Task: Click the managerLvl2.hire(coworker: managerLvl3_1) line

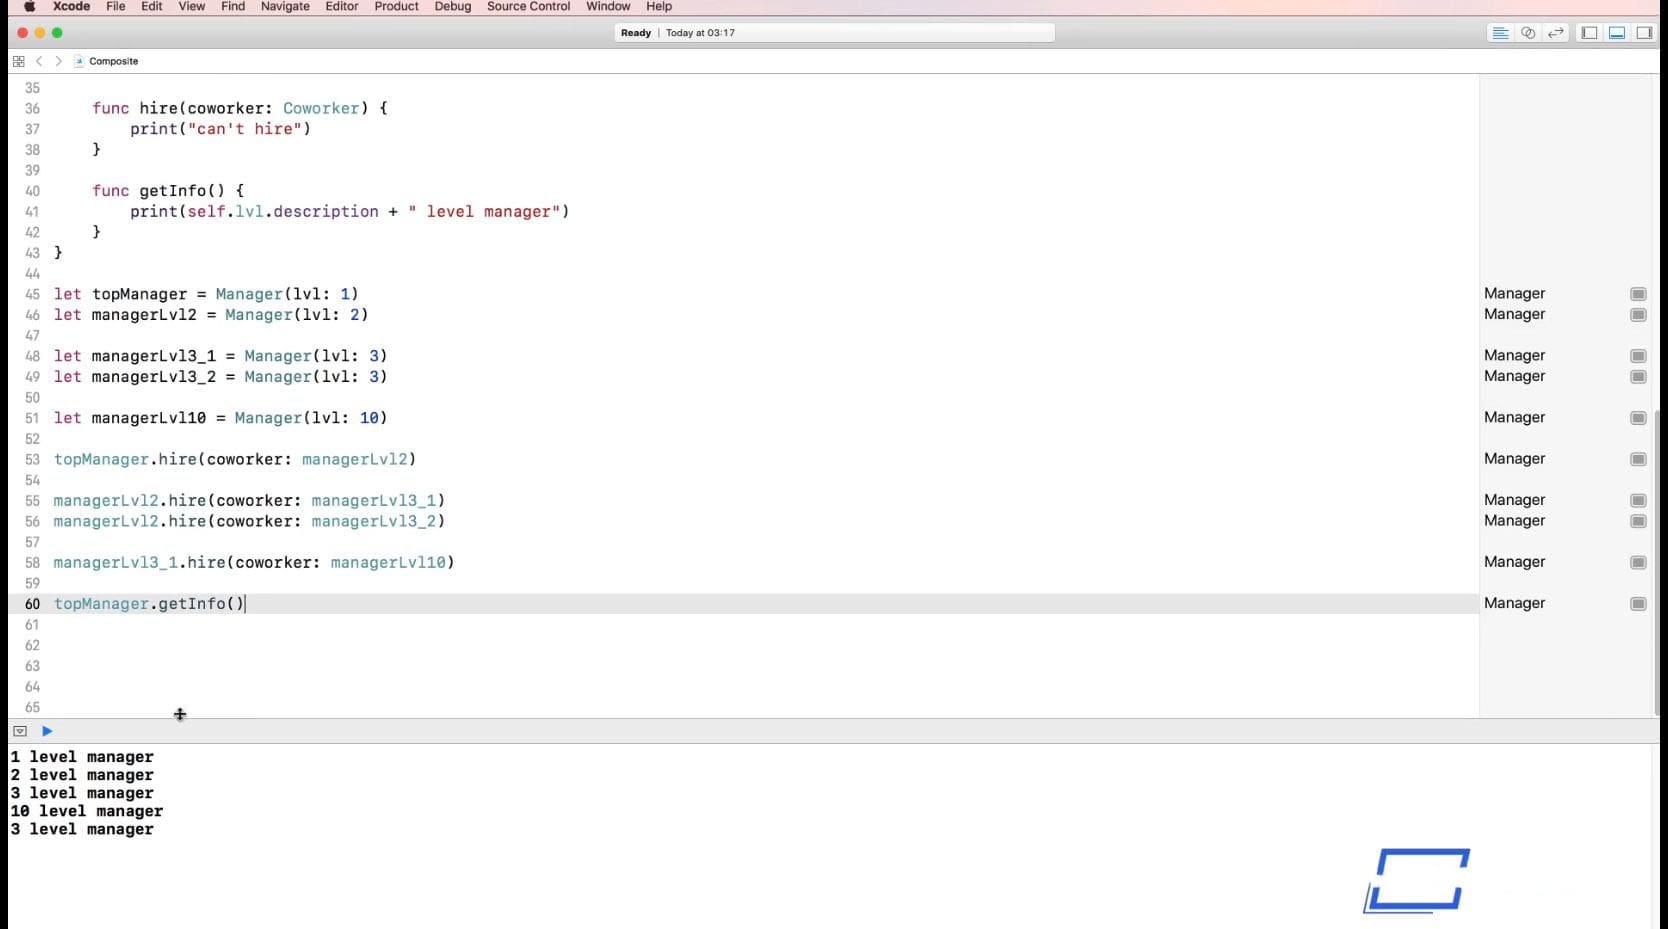Action: coord(249,500)
